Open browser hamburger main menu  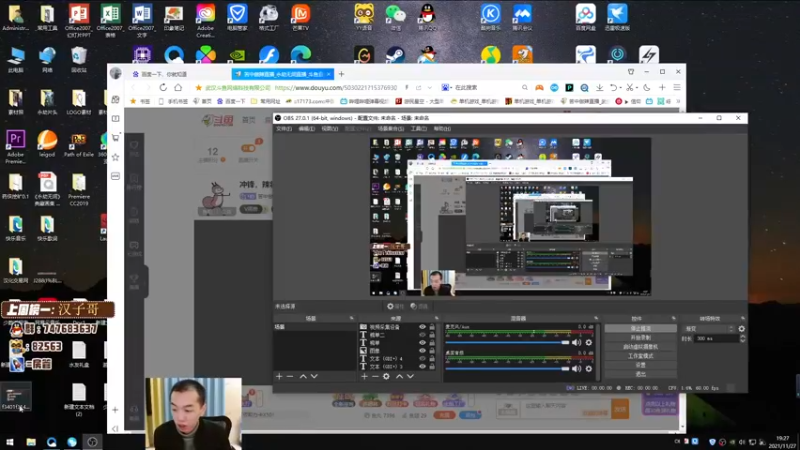coord(677,88)
